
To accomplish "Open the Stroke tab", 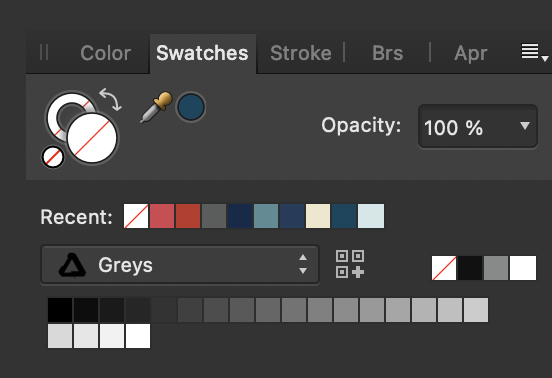I will (301, 53).
